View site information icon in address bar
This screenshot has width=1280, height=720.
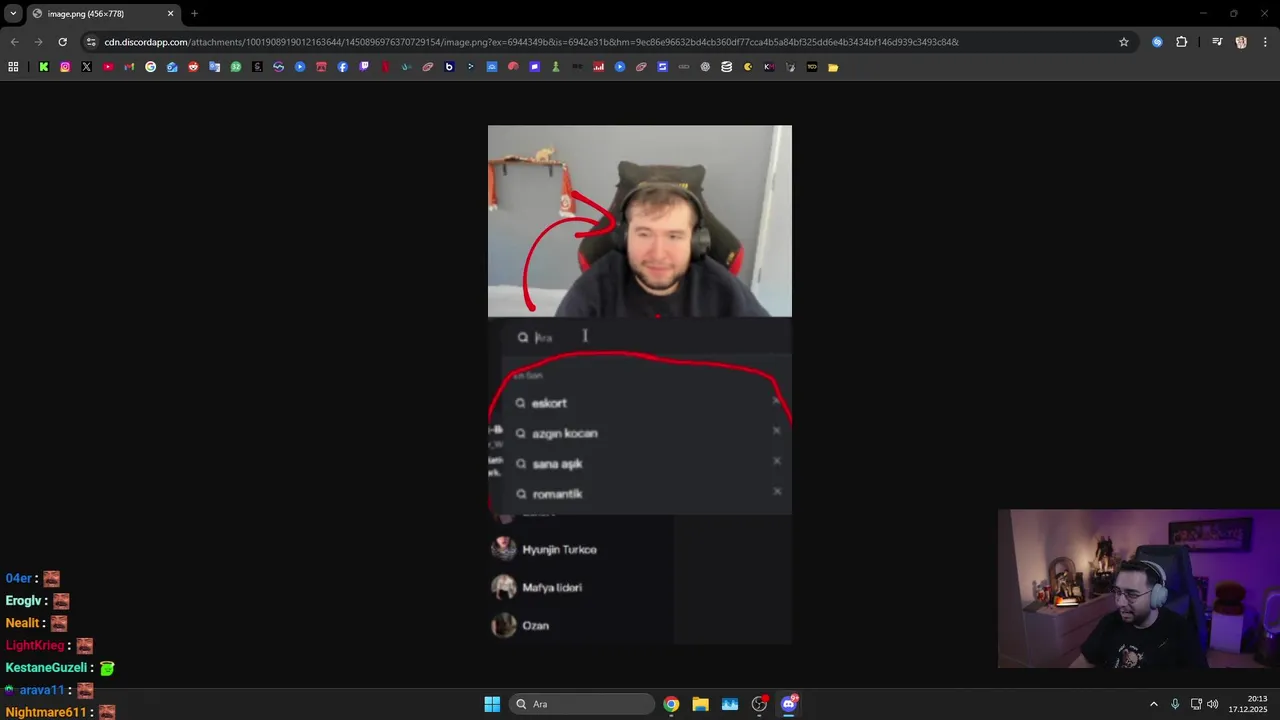click(92, 42)
